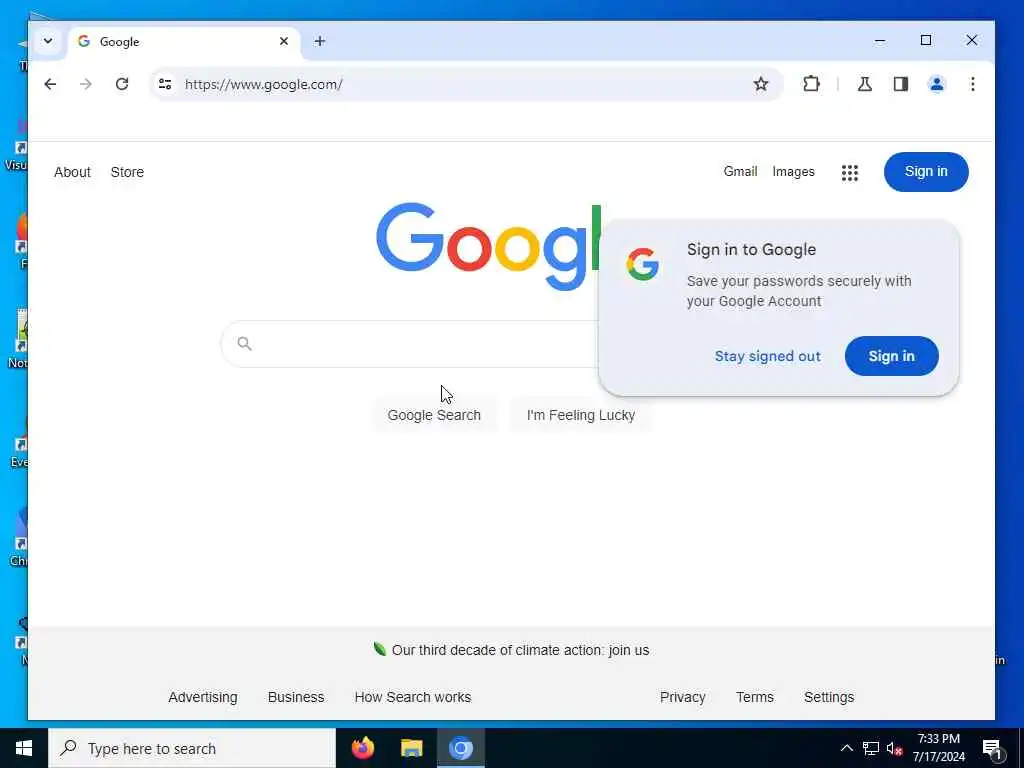Select the Google tab
Screen dimensions: 1024x768
click(x=184, y=42)
